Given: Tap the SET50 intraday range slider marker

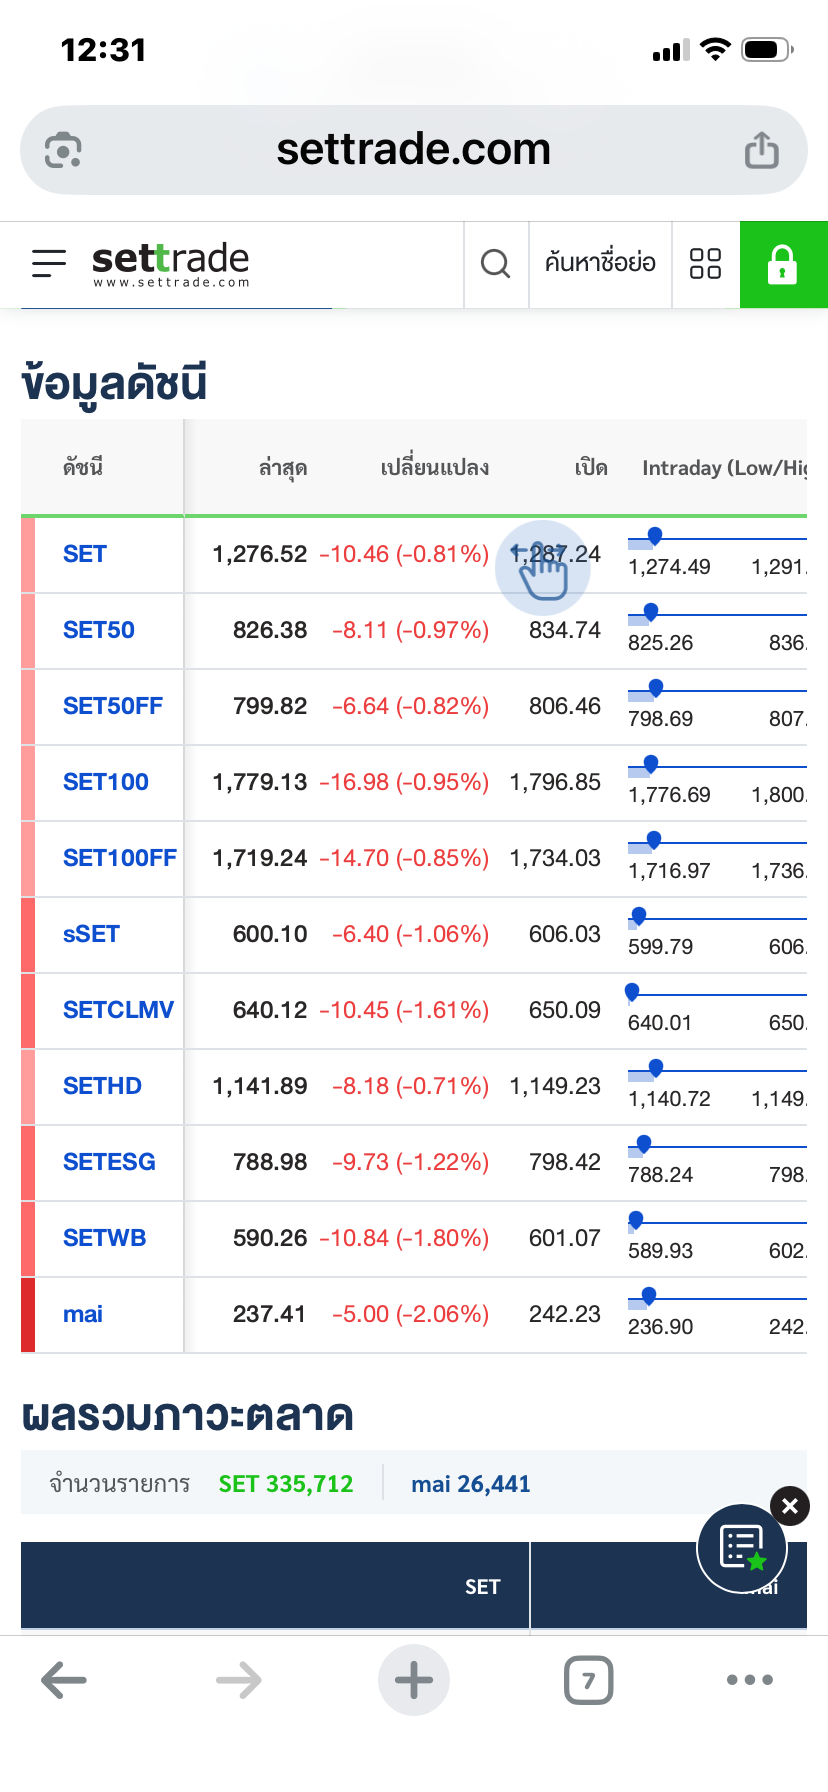Looking at the screenshot, I should 651,611.
